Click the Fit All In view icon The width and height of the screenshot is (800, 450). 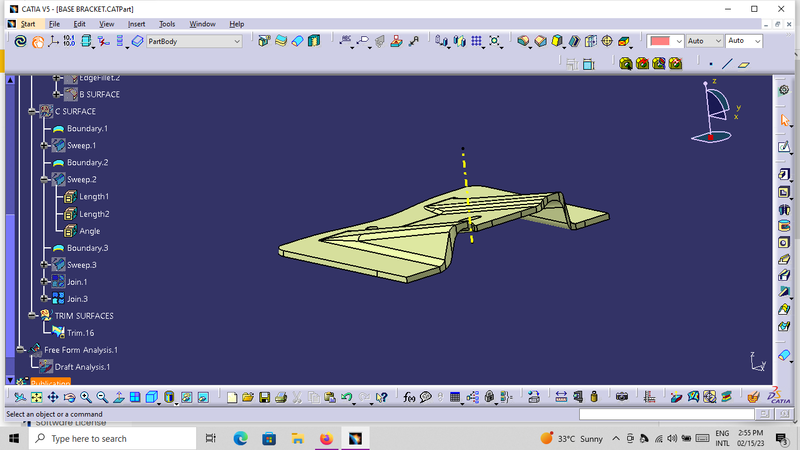tap(37, 397)
